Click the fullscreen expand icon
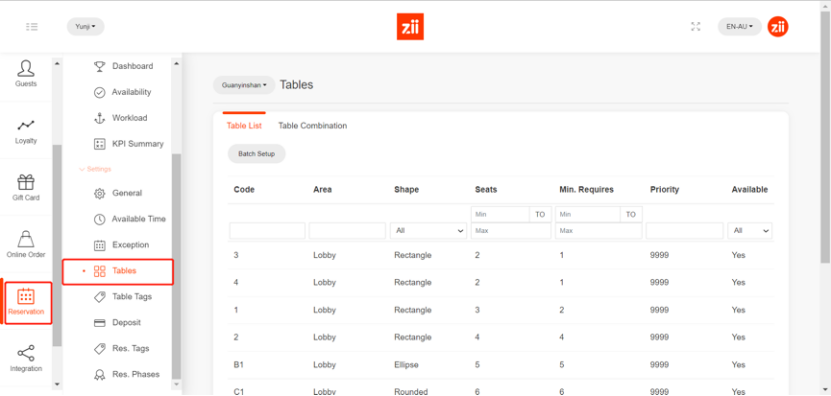Screen dimensions: 831x396 [696, 27]
